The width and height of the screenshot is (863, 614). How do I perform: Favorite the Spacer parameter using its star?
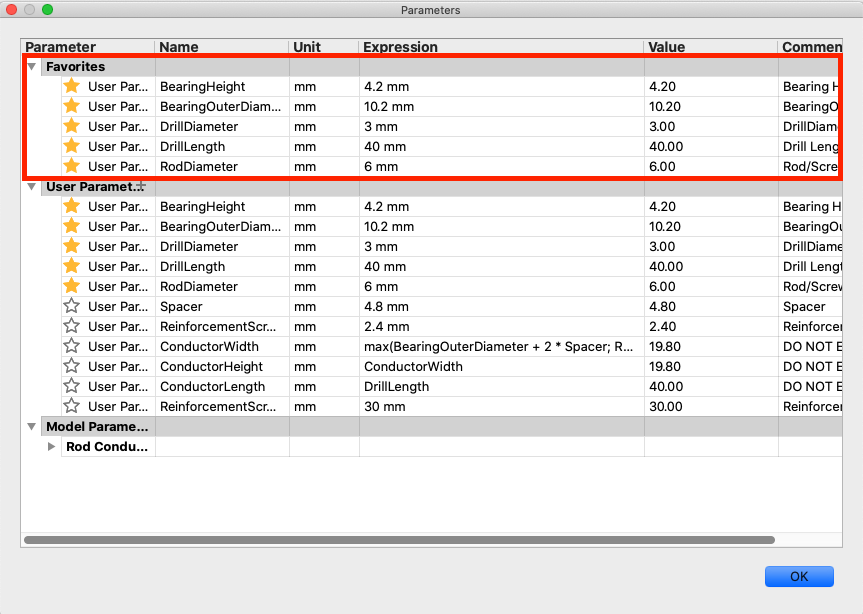(71, 307)
